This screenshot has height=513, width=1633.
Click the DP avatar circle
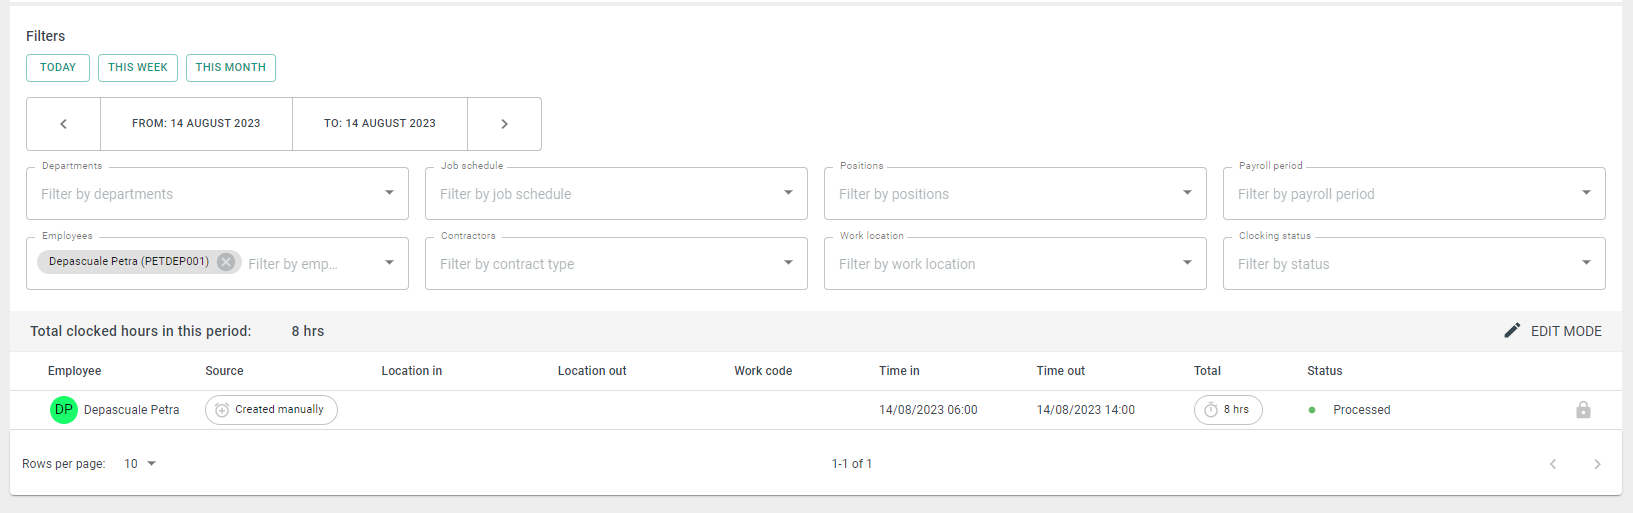point(64,410)
